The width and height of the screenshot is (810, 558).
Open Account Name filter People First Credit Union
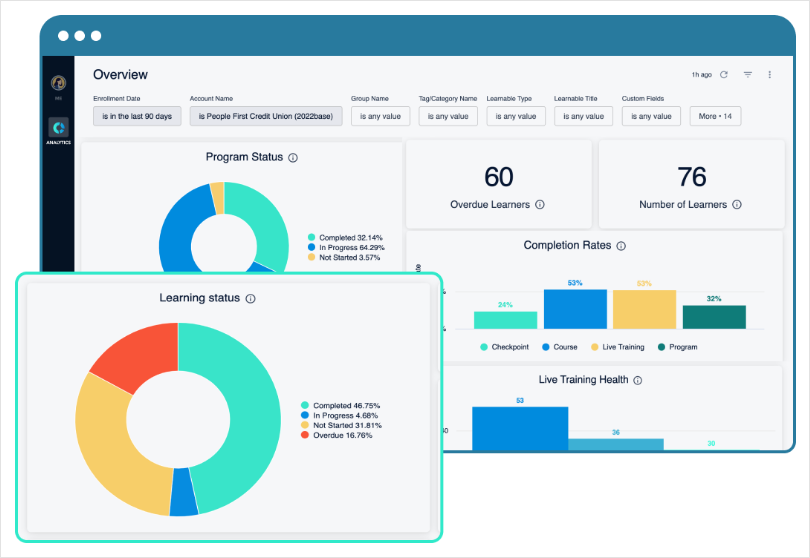pos(266,116)
